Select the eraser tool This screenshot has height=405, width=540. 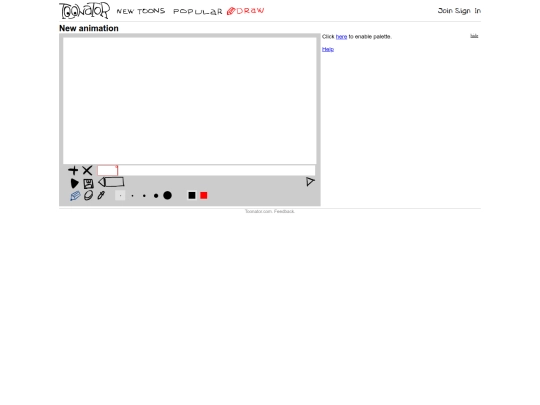89,195
